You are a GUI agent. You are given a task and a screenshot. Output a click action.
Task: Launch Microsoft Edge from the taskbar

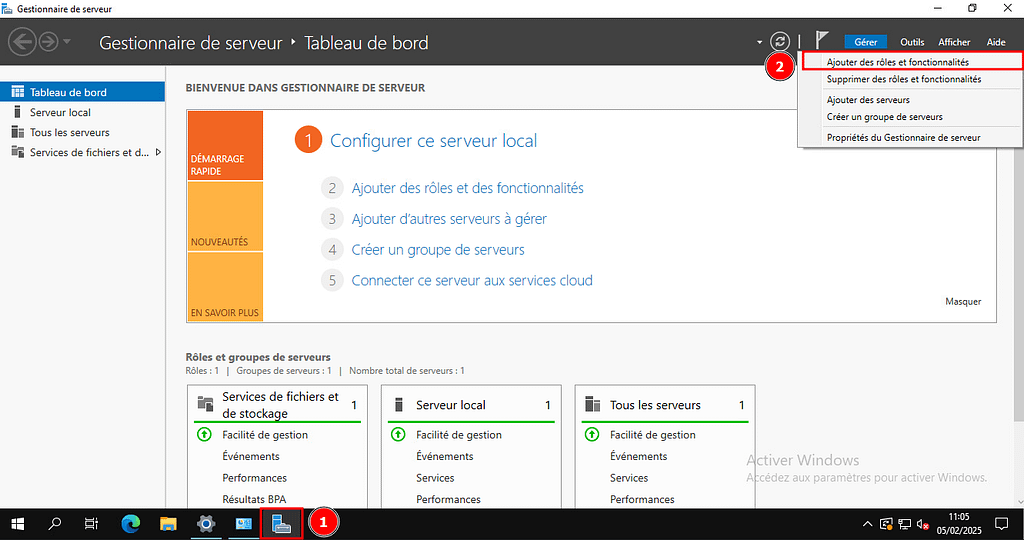131,523
